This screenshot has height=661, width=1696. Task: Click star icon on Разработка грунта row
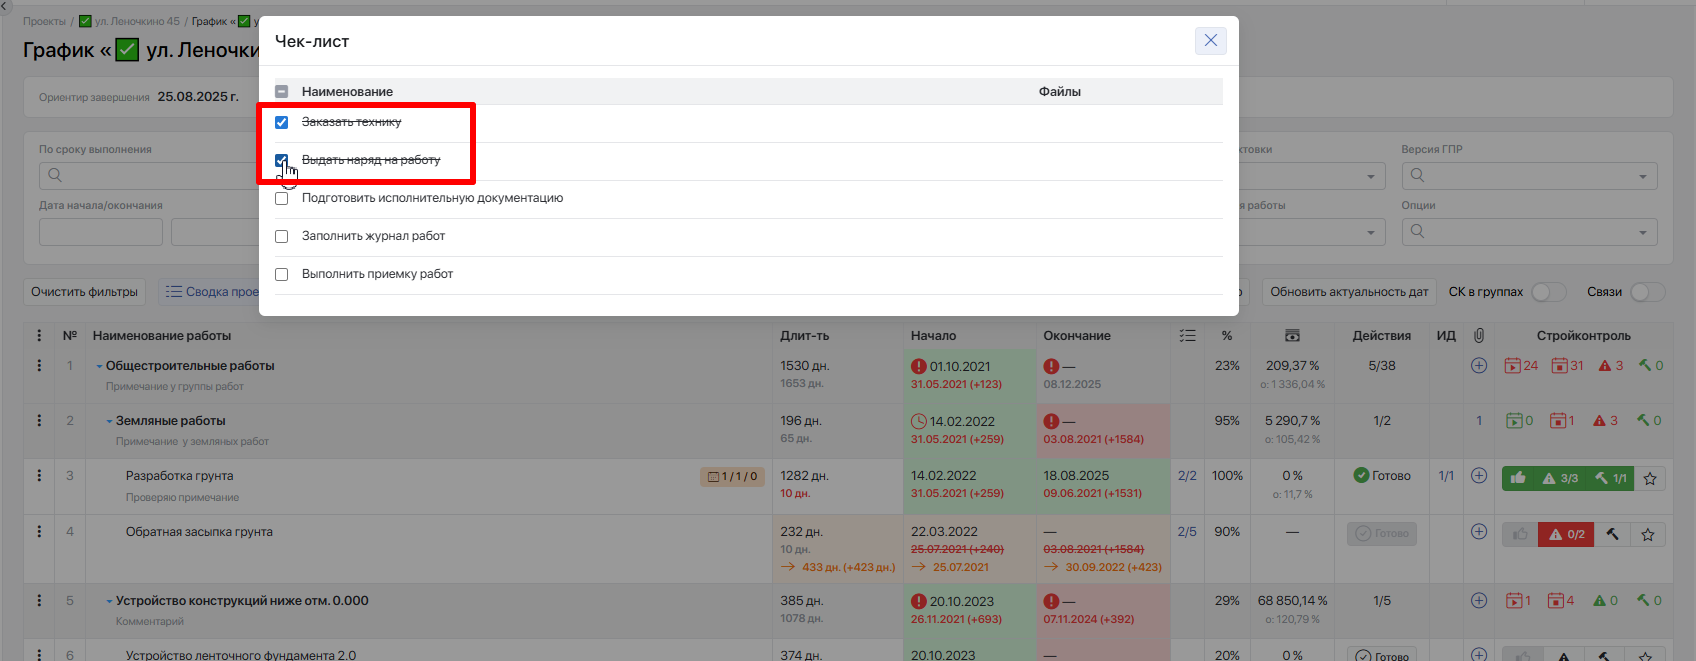pos(1650,478)
